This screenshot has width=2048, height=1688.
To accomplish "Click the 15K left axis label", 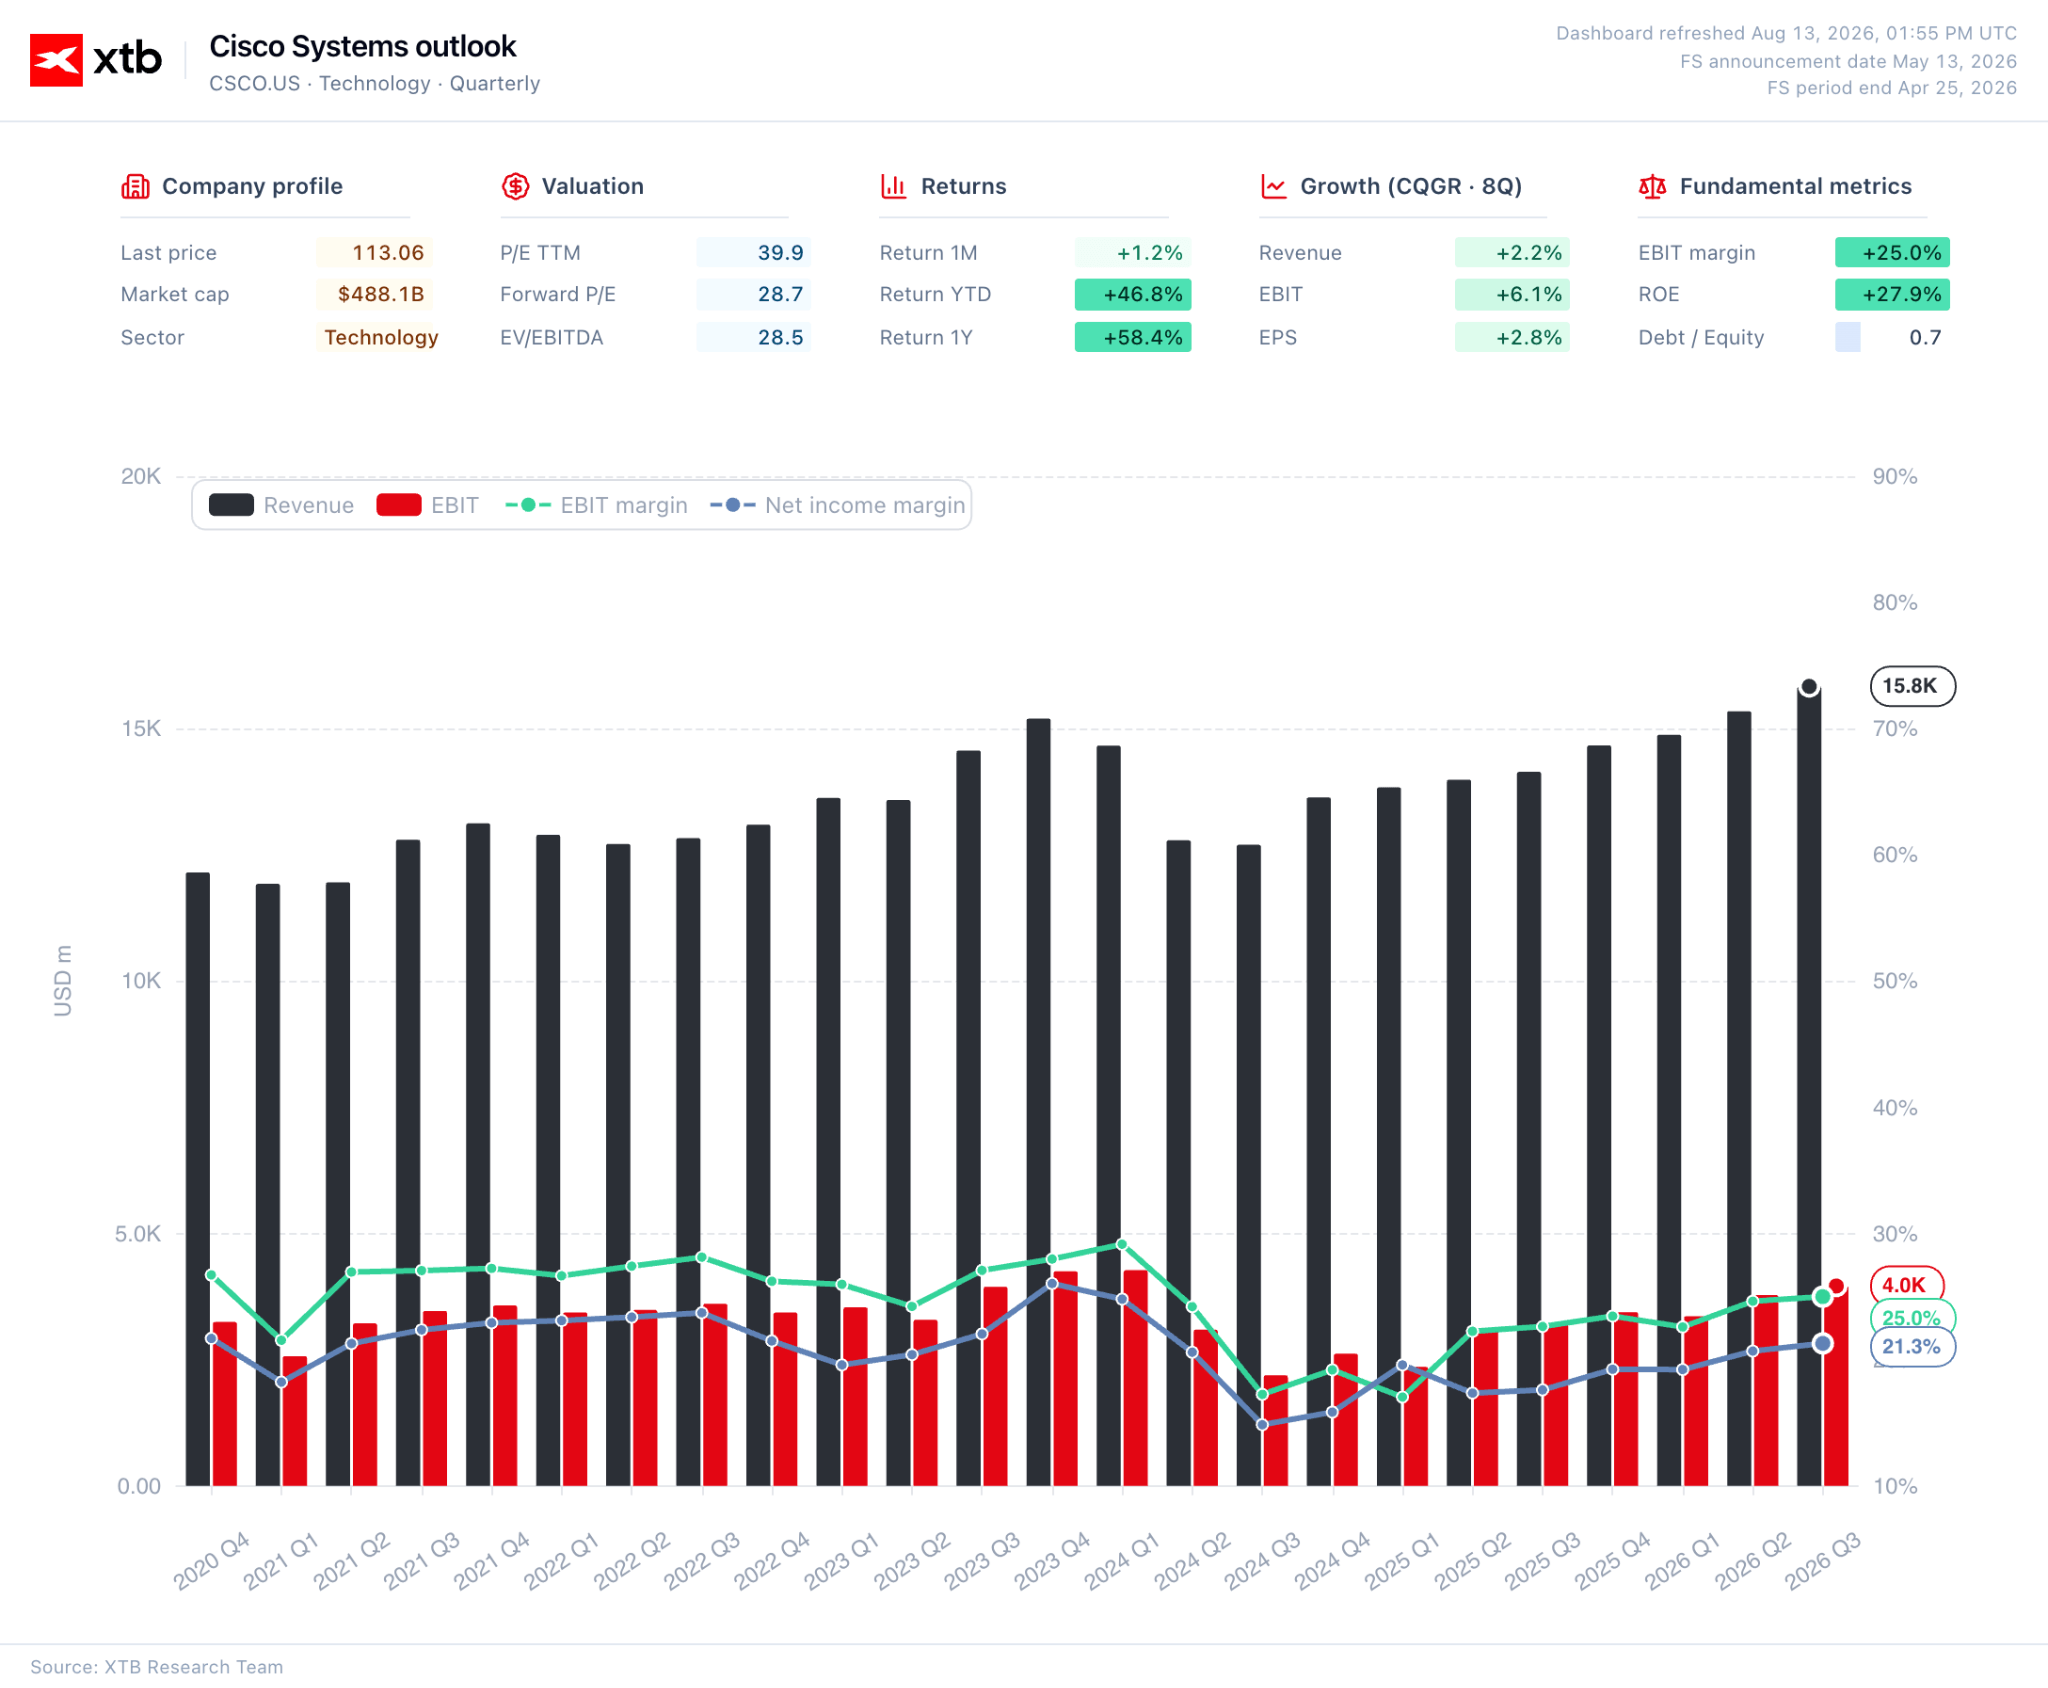I will click(141, 728).
